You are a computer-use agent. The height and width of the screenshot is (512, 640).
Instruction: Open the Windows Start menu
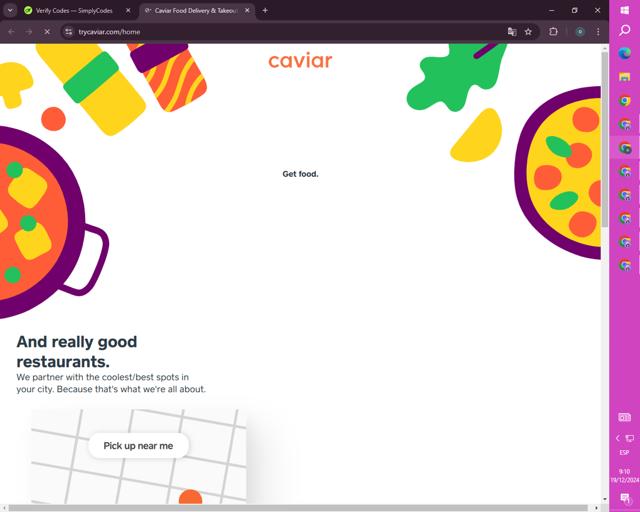click(624, 10)
